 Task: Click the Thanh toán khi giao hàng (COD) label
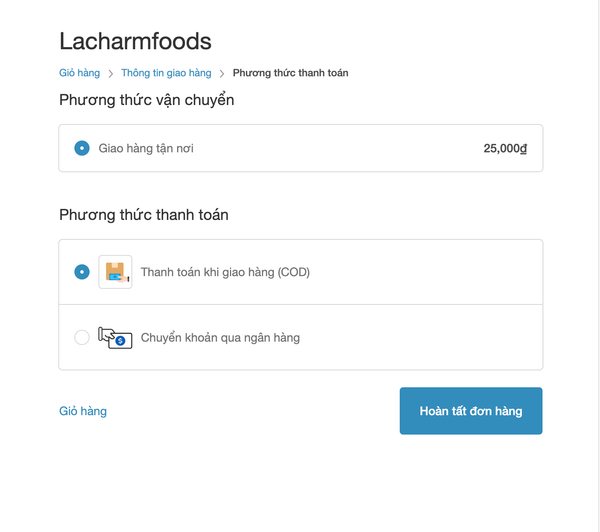[225, 272]
